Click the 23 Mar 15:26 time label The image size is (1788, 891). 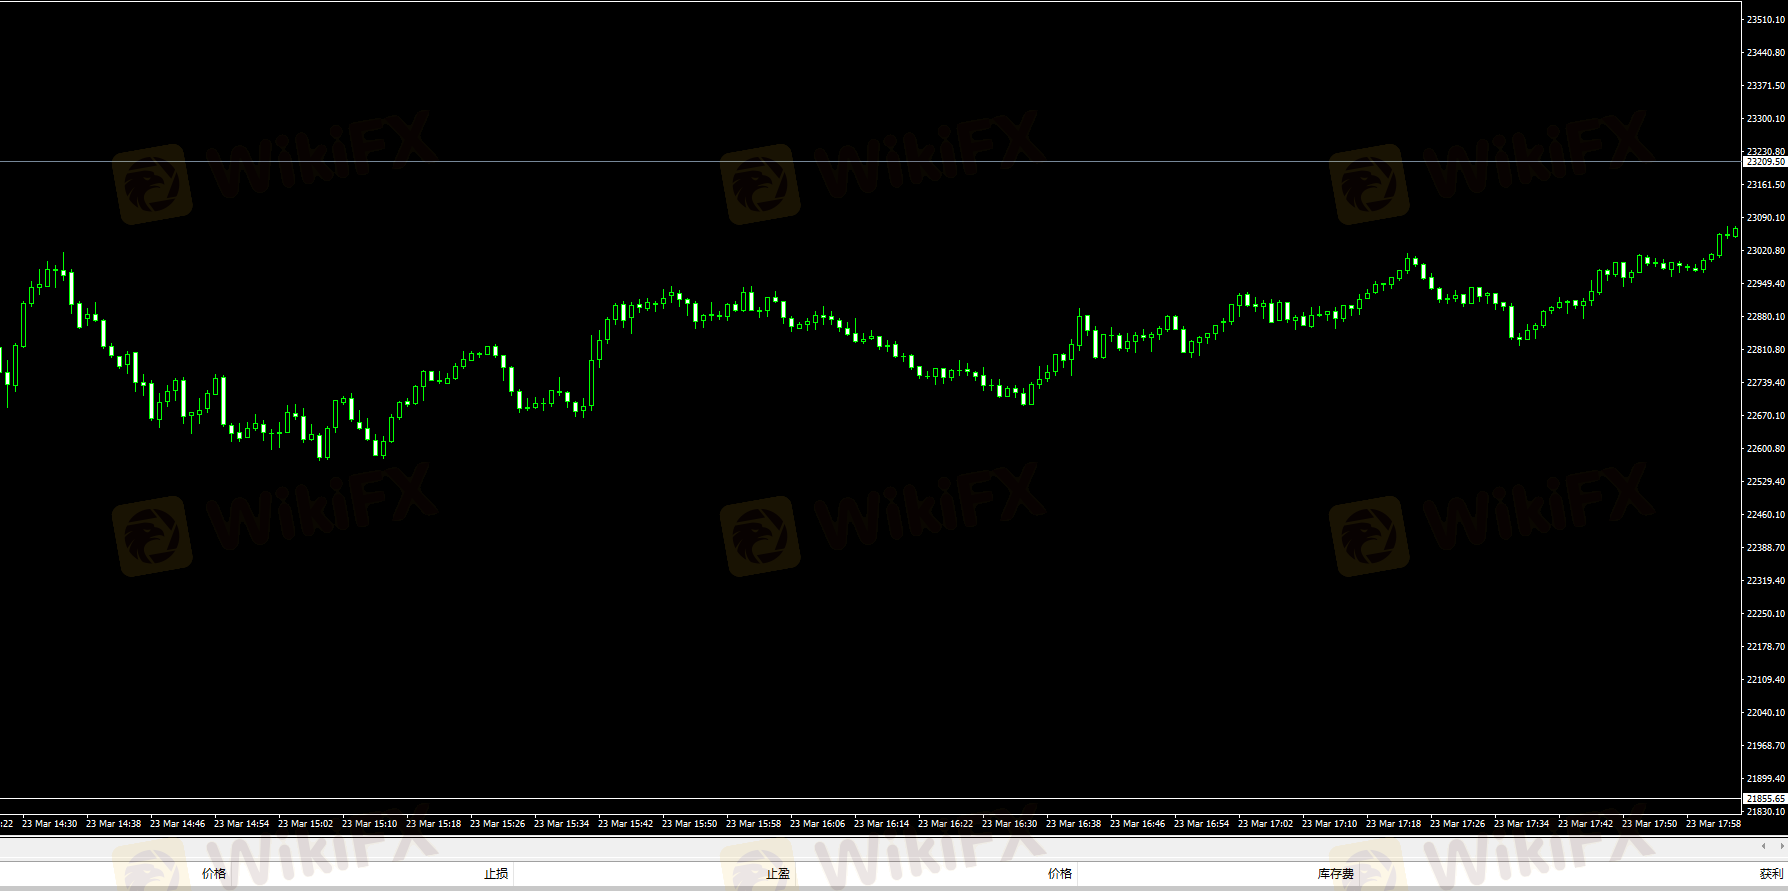click(x=498, y=824)
